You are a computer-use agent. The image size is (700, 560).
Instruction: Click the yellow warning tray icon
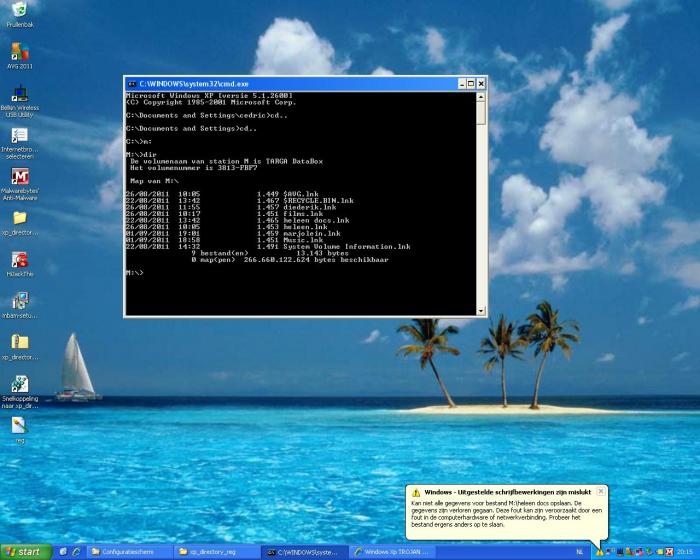tap(600, 552)
